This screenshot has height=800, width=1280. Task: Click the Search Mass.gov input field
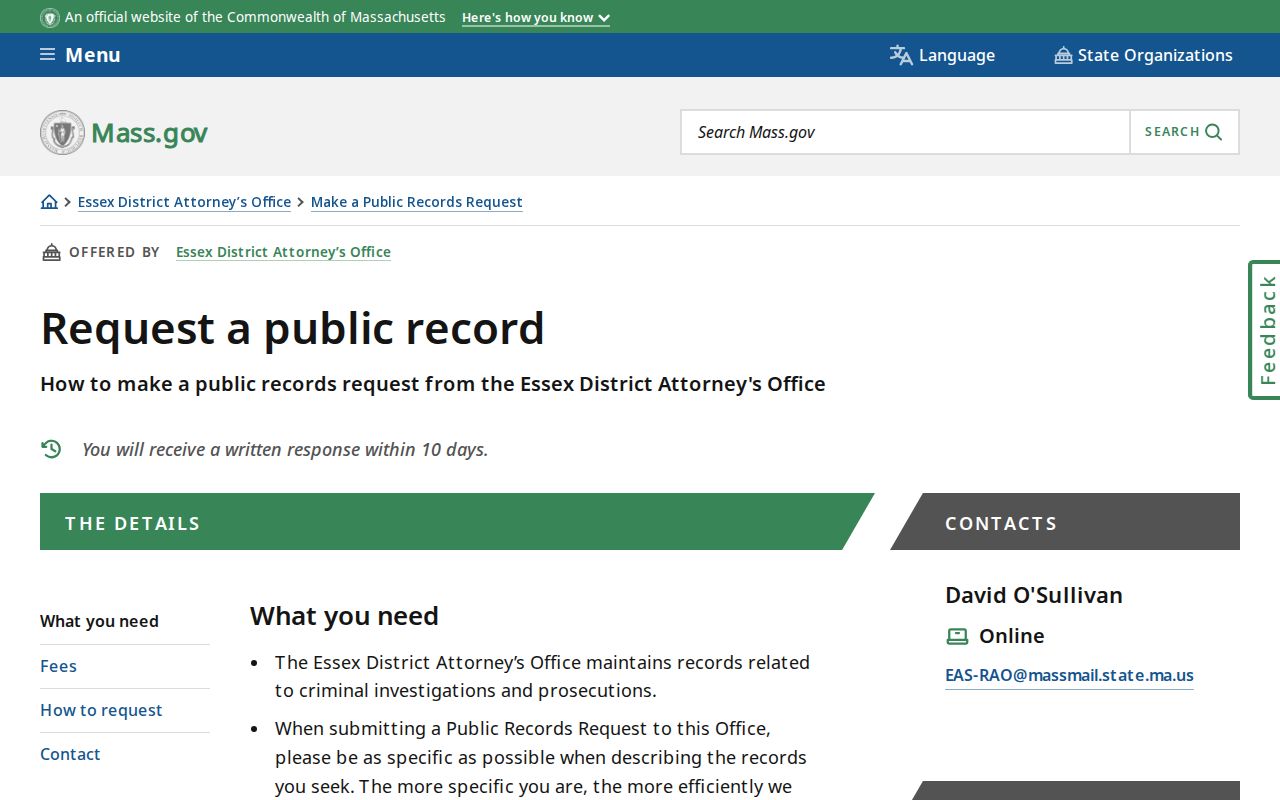click(905, 132)
